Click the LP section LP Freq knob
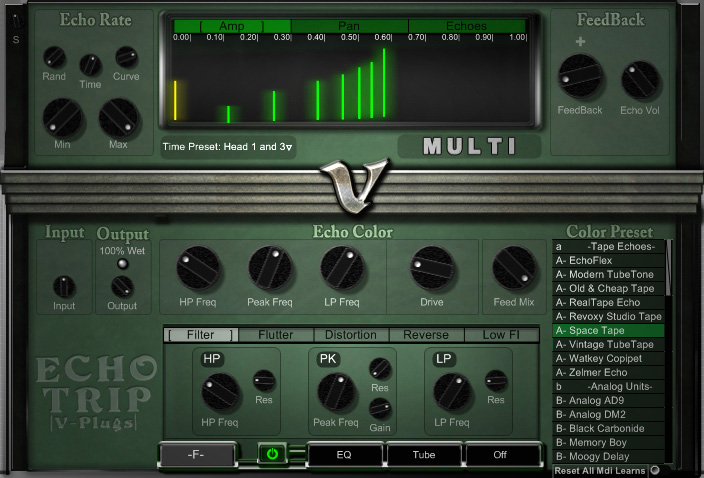Image resolution: width=704 pixels, height=478 pixels. coord(453,392)
